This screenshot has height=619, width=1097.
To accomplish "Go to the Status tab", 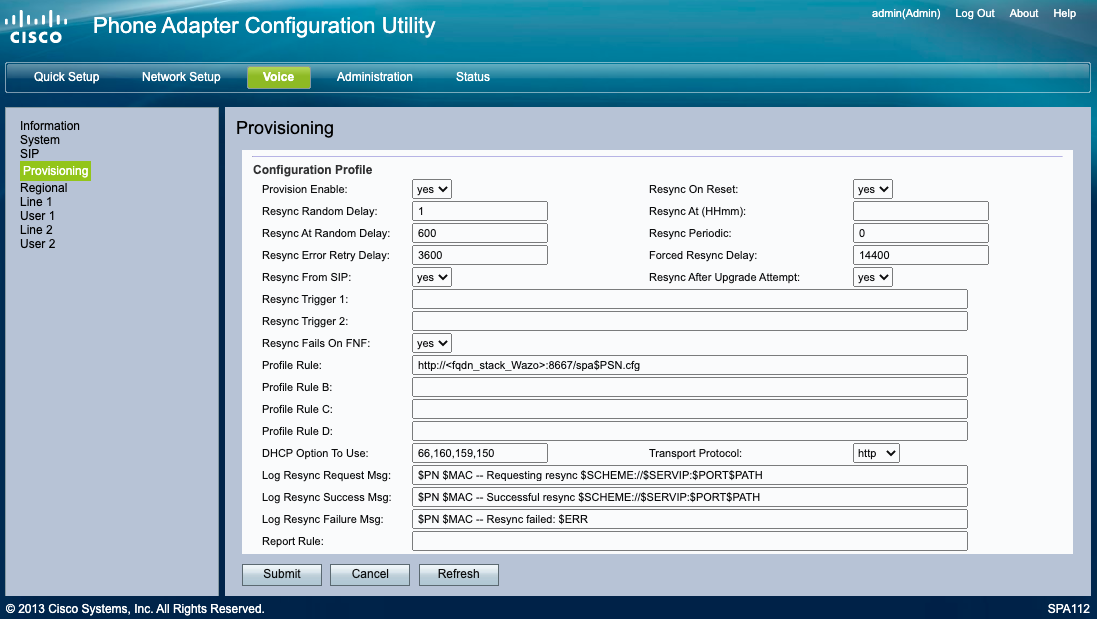I will 473,77.
